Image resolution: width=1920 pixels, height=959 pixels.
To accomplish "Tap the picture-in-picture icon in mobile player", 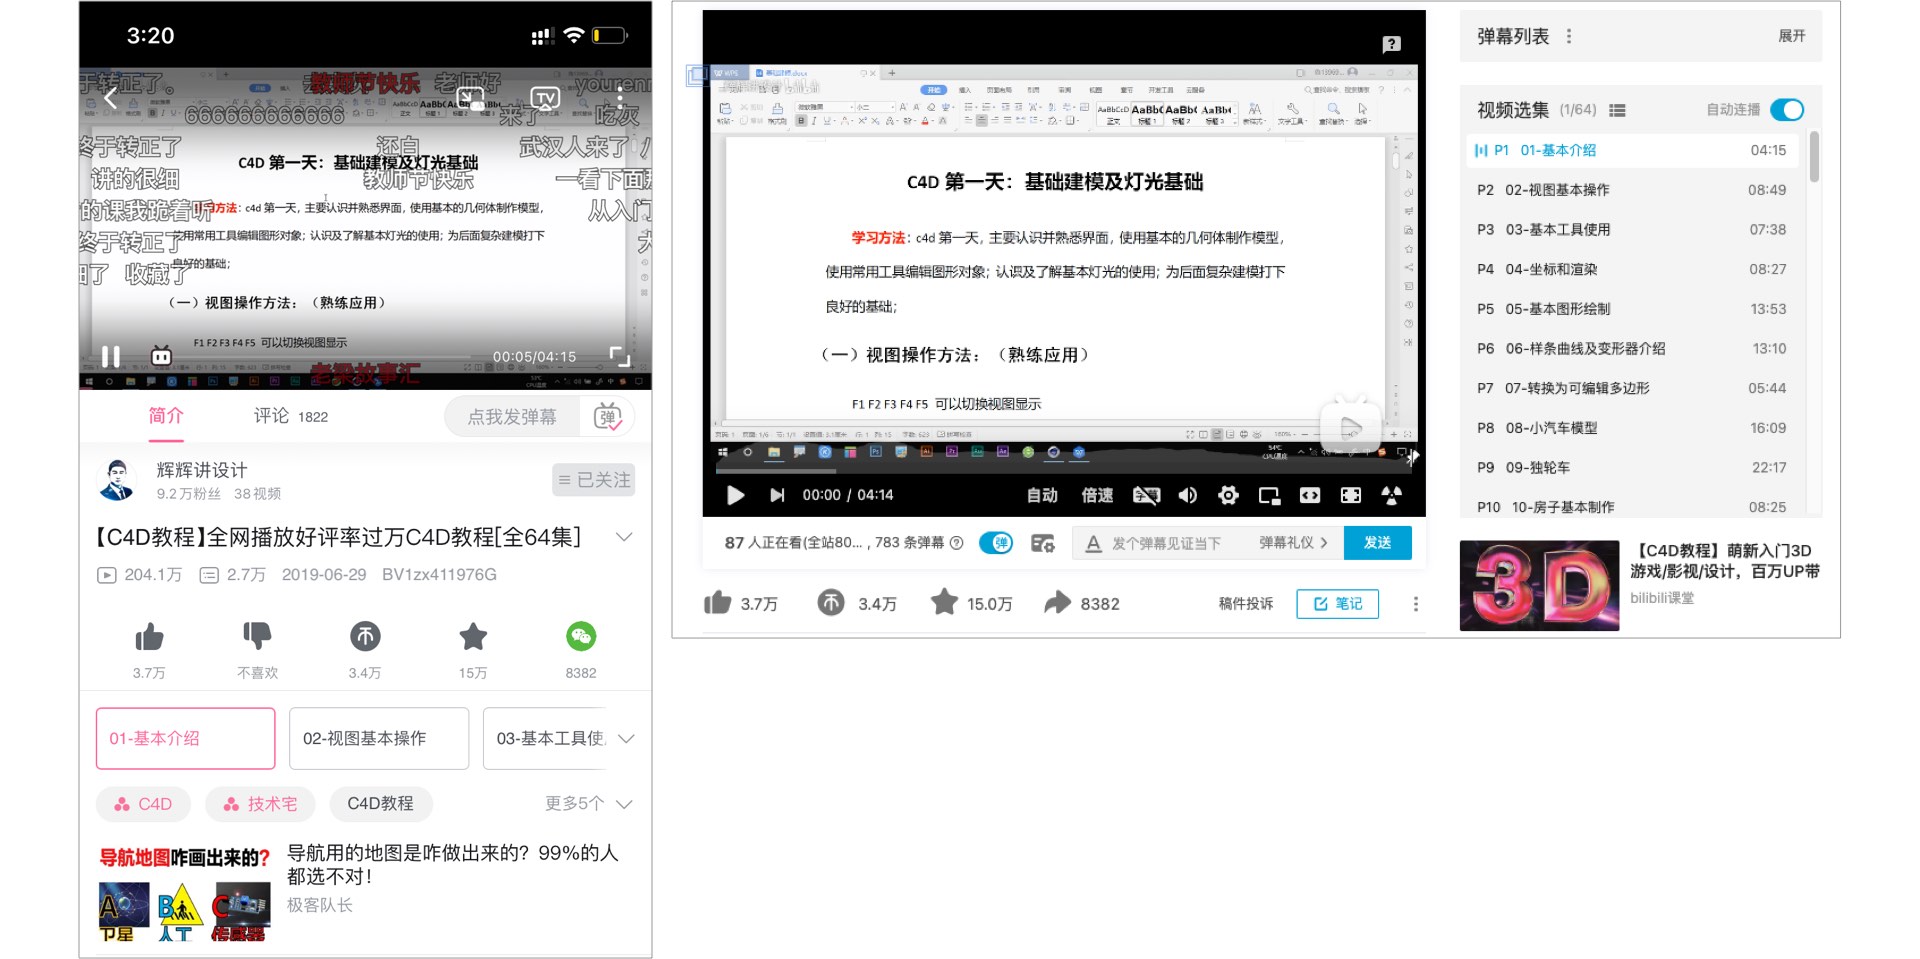I will coord(470,98).
